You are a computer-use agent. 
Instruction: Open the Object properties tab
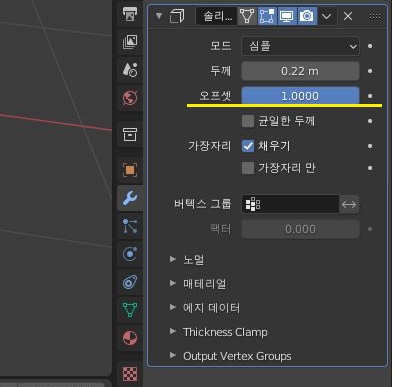[130, 170]
